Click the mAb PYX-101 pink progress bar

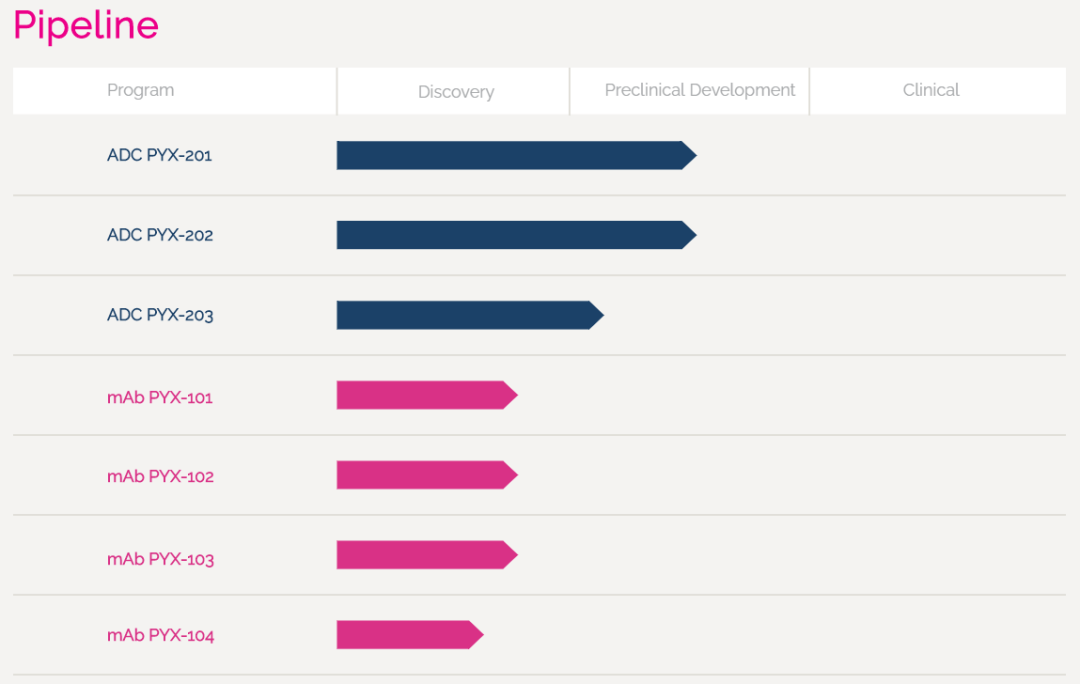click(422, 395)
